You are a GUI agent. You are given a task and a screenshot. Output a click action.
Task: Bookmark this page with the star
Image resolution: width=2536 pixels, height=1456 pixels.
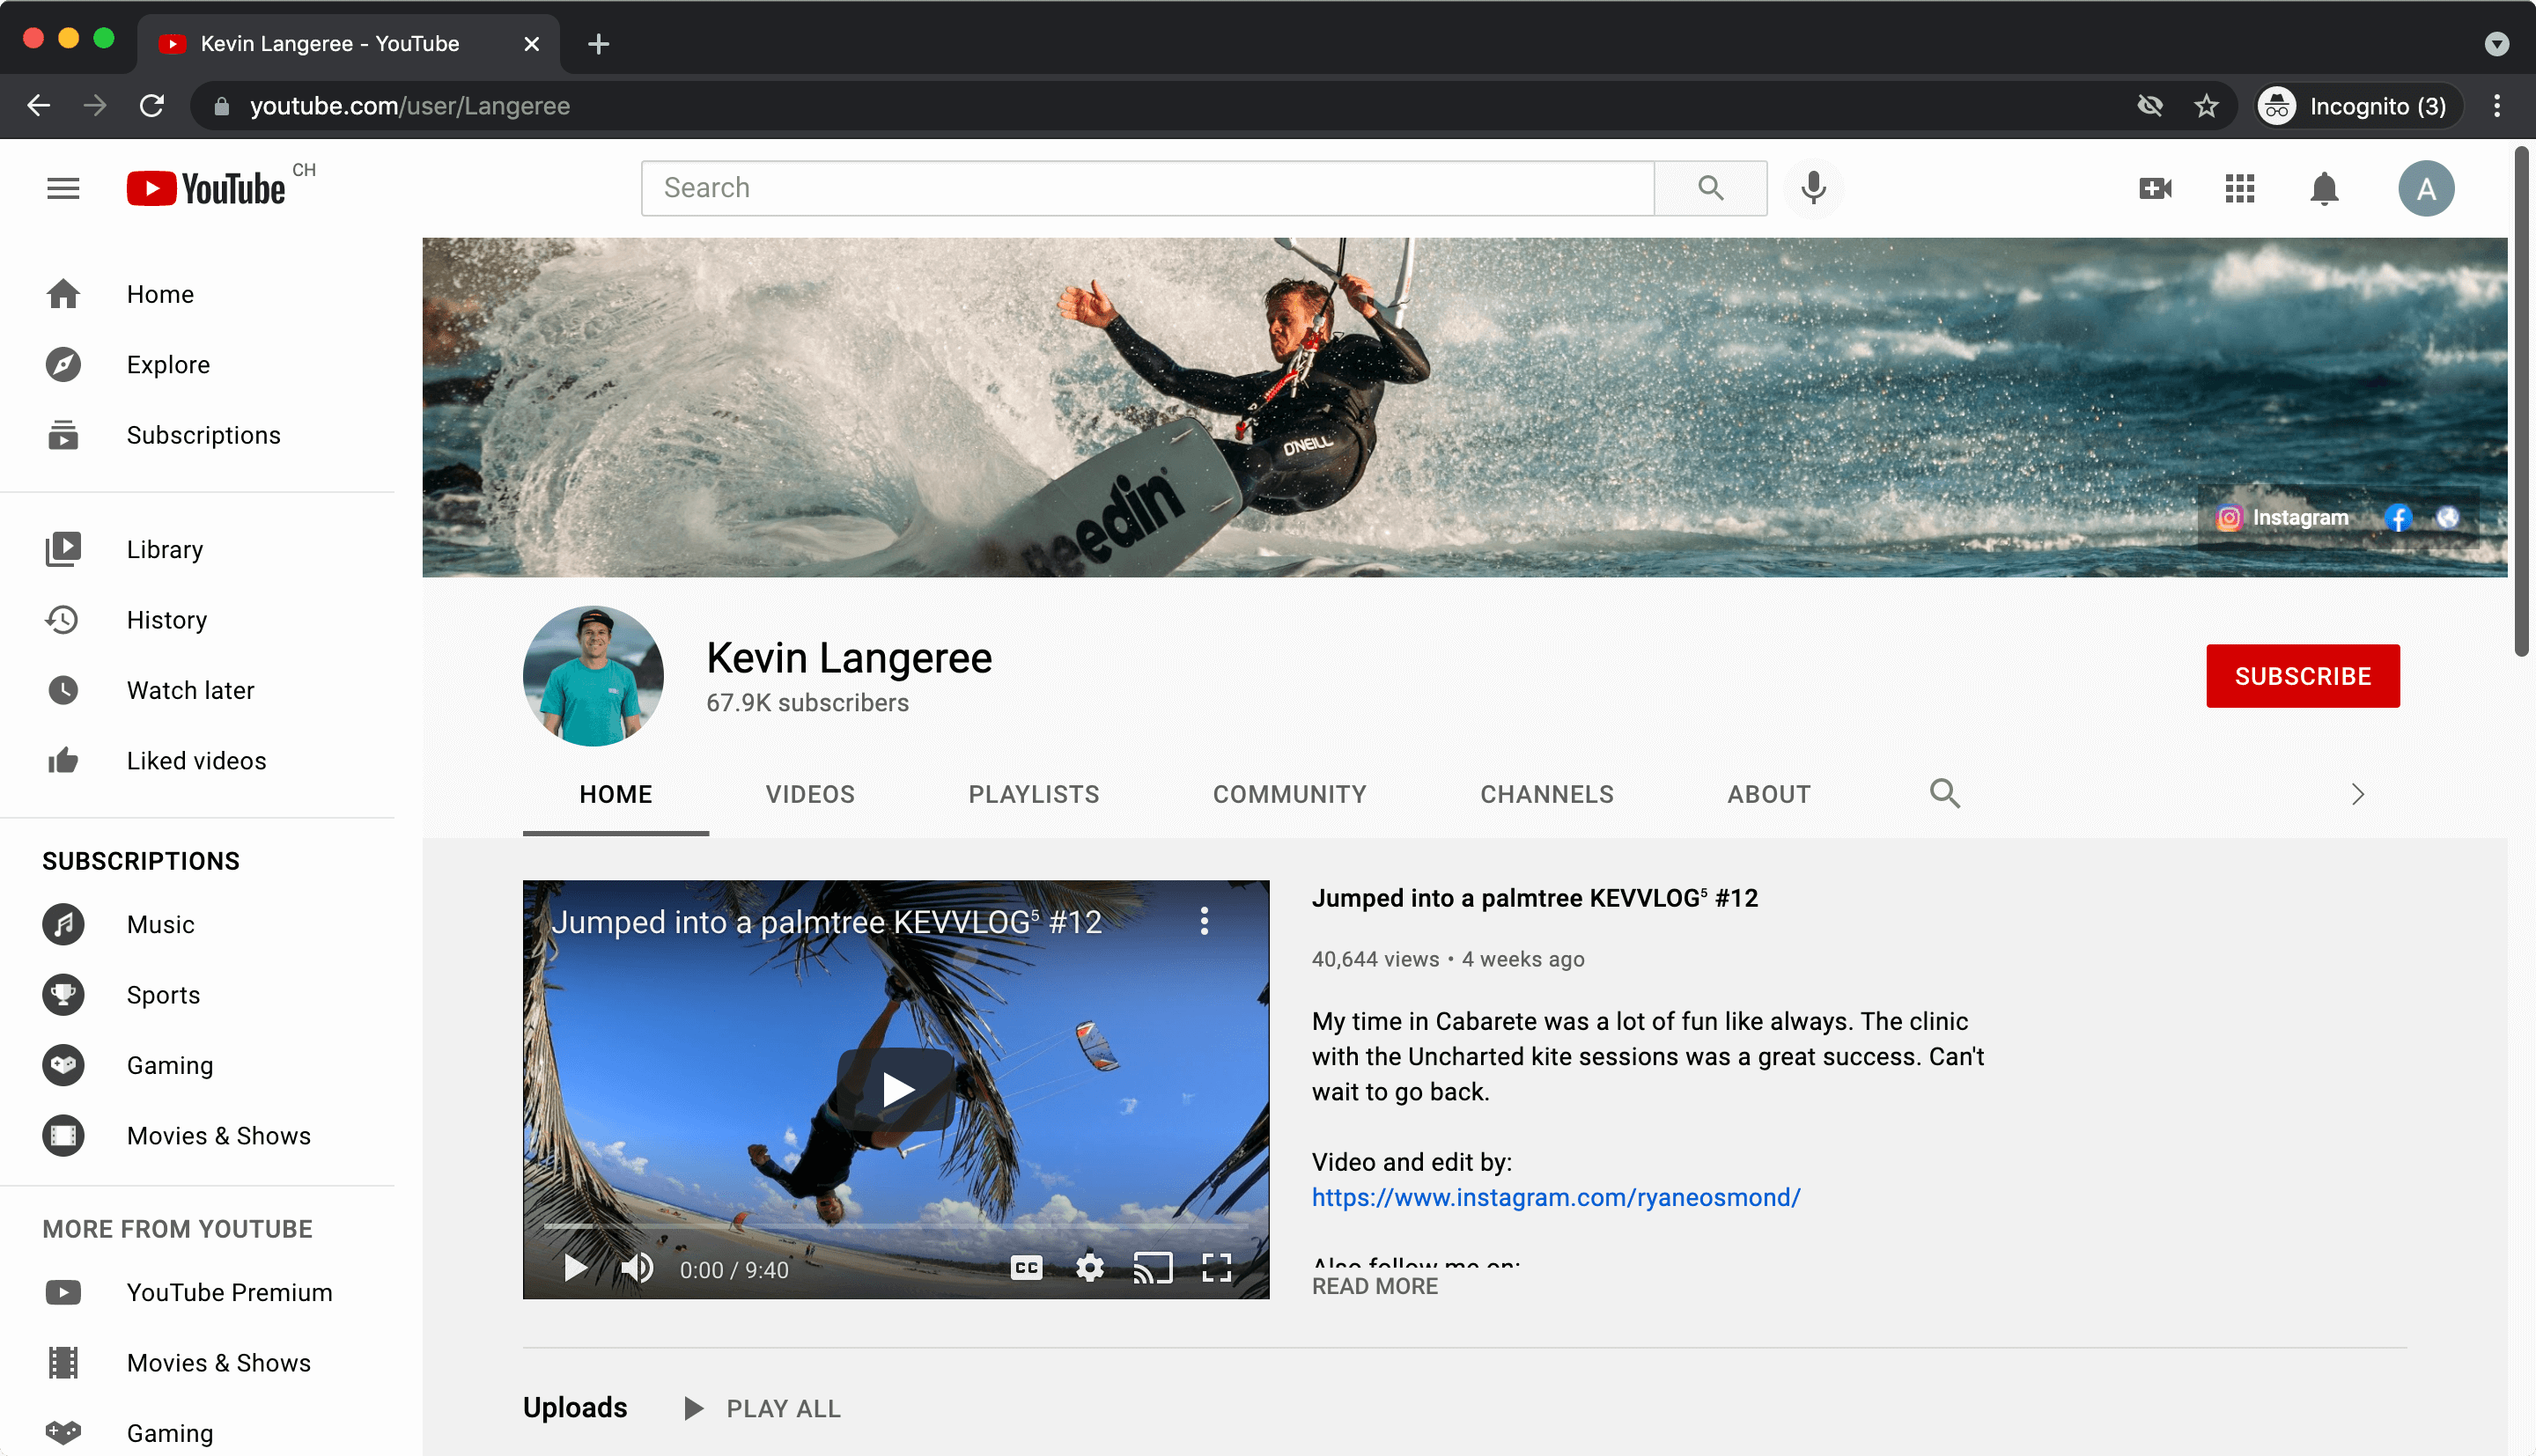click(2206, 106)
